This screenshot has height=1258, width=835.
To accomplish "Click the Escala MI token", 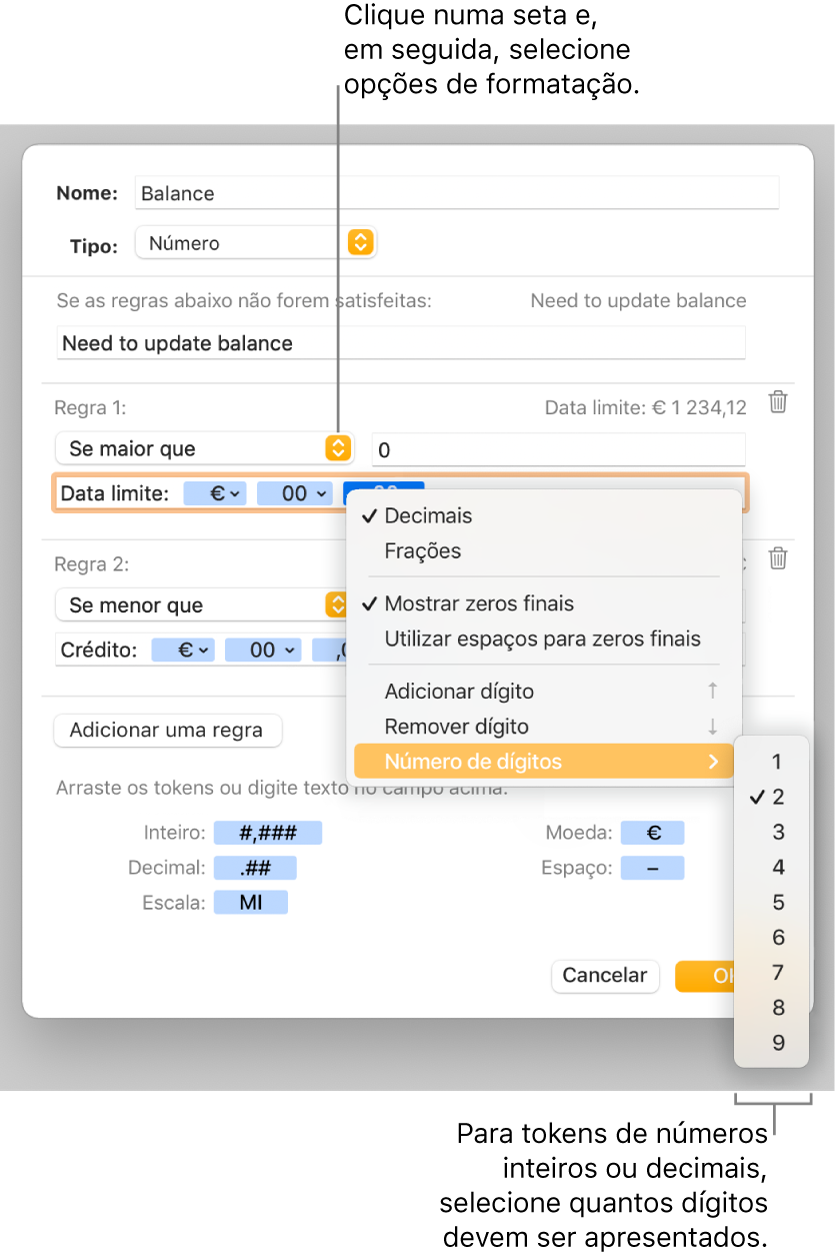I will (x=250, y=903).
